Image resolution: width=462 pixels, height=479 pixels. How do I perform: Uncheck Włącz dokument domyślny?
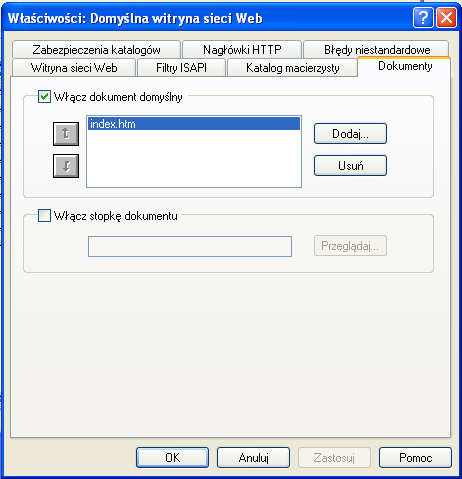click(44, 97)
